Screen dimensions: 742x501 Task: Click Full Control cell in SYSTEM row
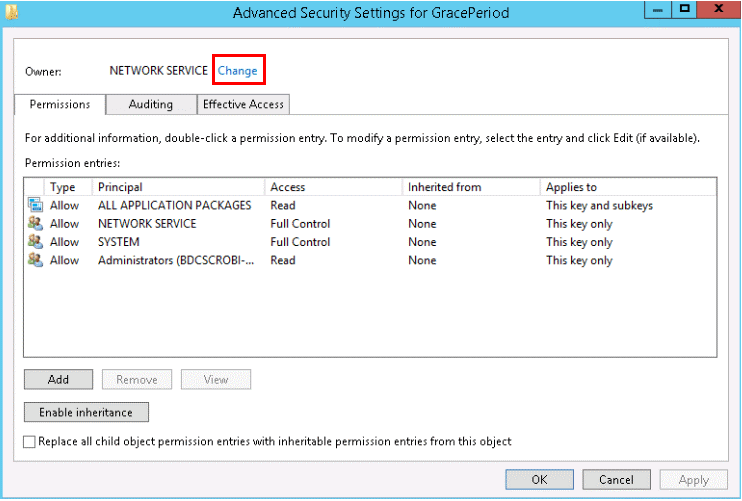pyautogui.click(x=300, y=242)
